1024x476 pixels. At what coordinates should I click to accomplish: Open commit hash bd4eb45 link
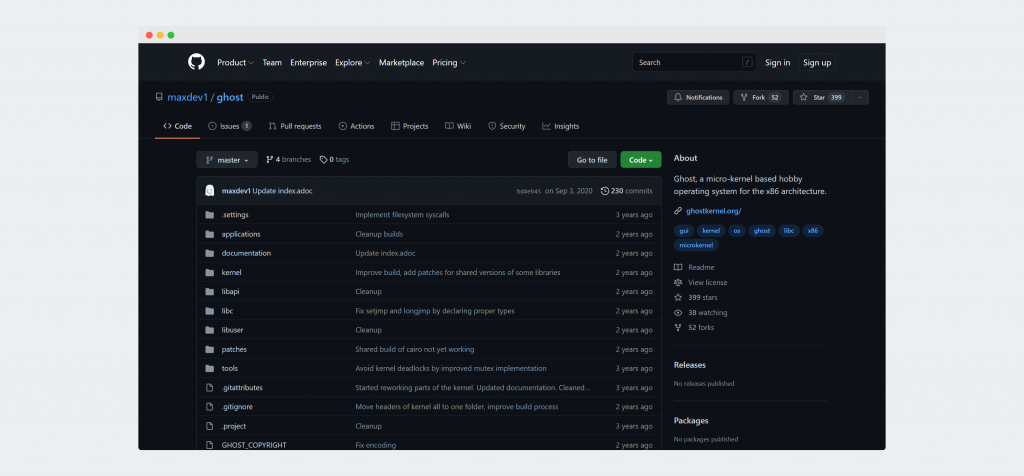(528, 191)
